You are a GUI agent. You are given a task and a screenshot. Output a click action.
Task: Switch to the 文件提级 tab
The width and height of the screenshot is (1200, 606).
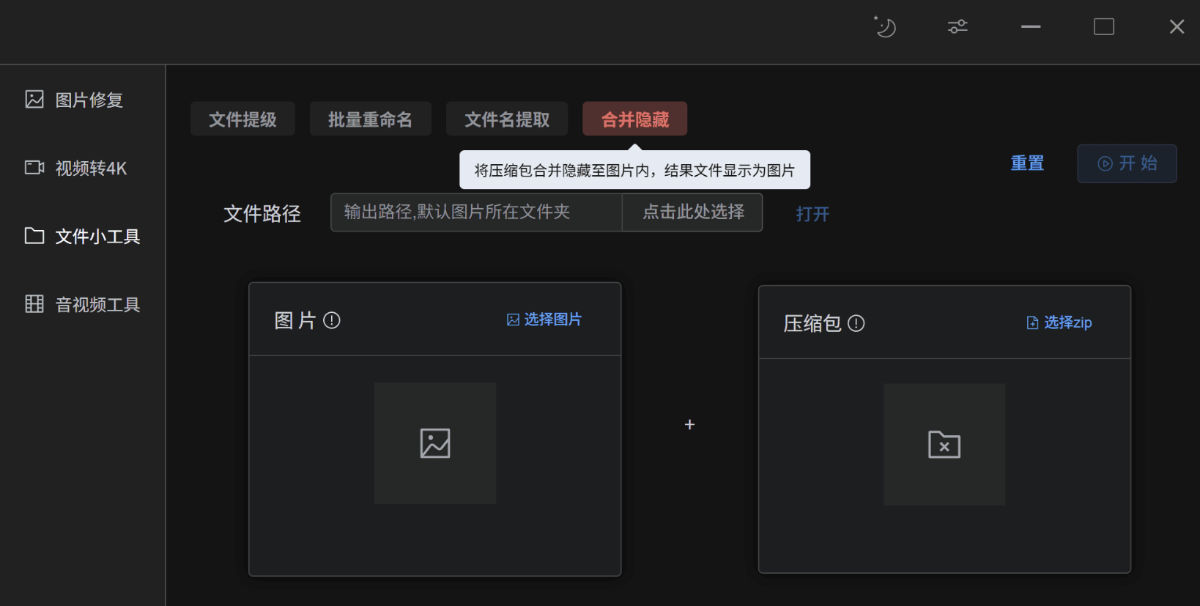243,119
